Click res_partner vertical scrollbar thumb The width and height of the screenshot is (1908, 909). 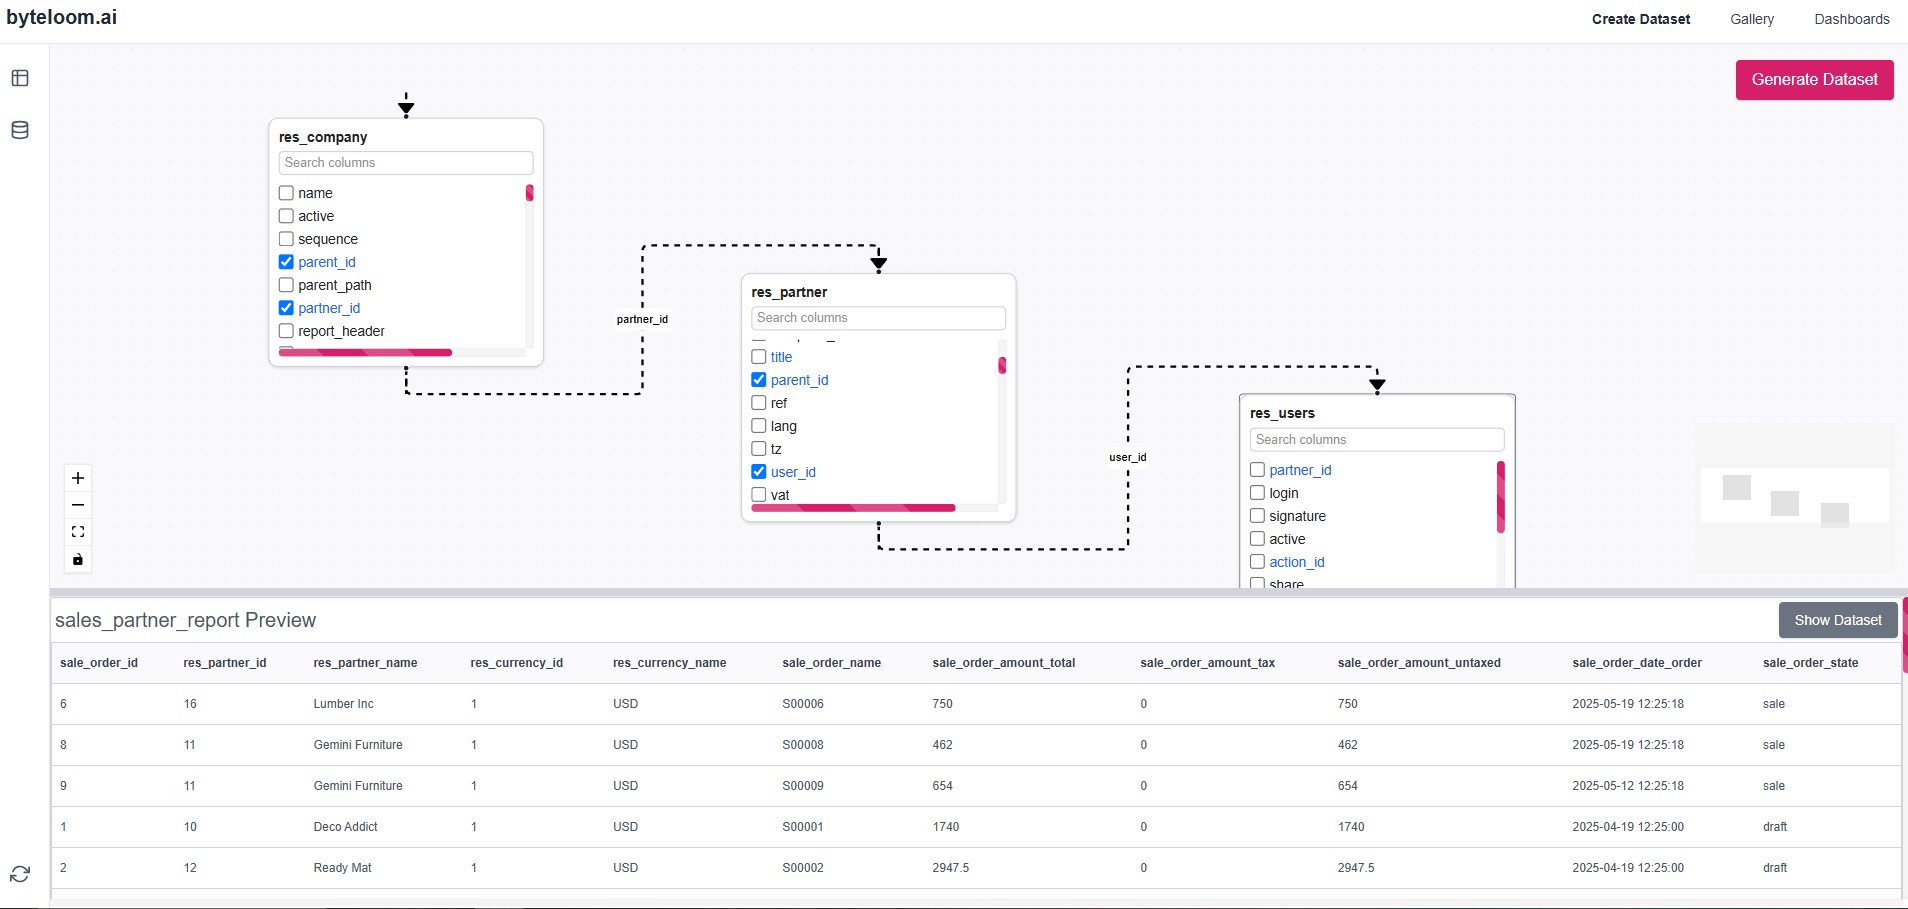coord(1002,365)
